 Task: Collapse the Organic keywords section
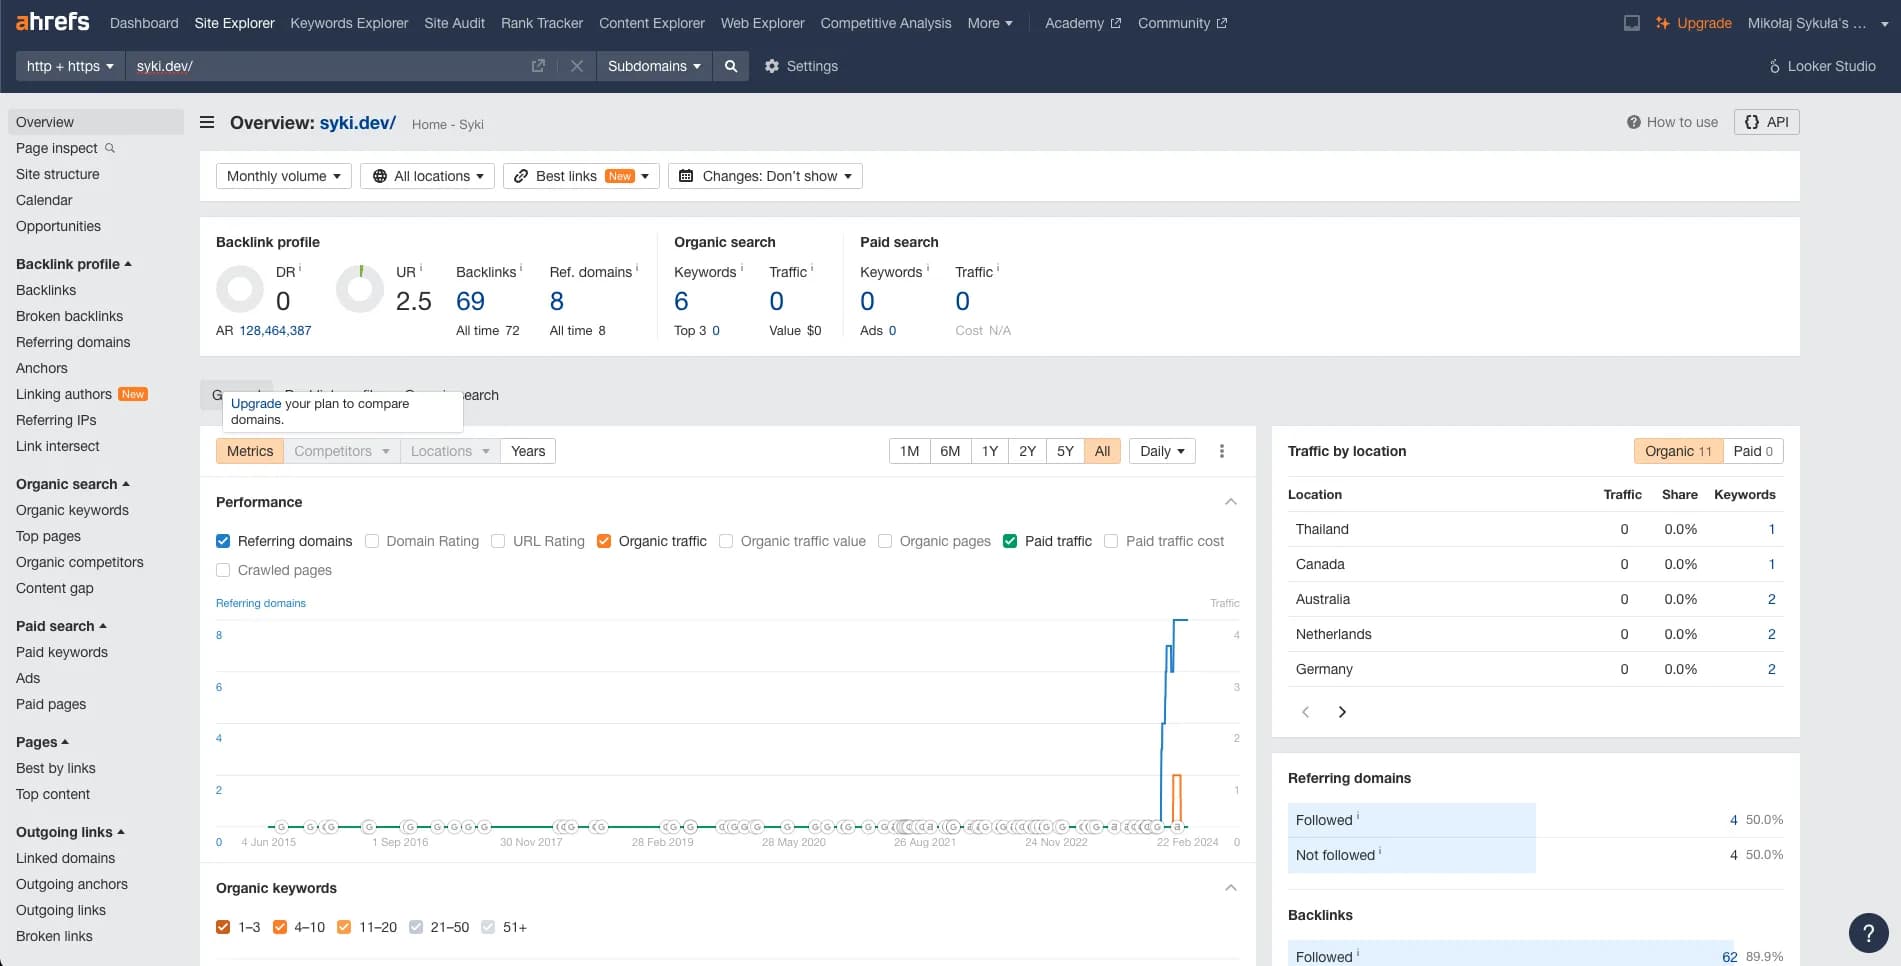1231,888
